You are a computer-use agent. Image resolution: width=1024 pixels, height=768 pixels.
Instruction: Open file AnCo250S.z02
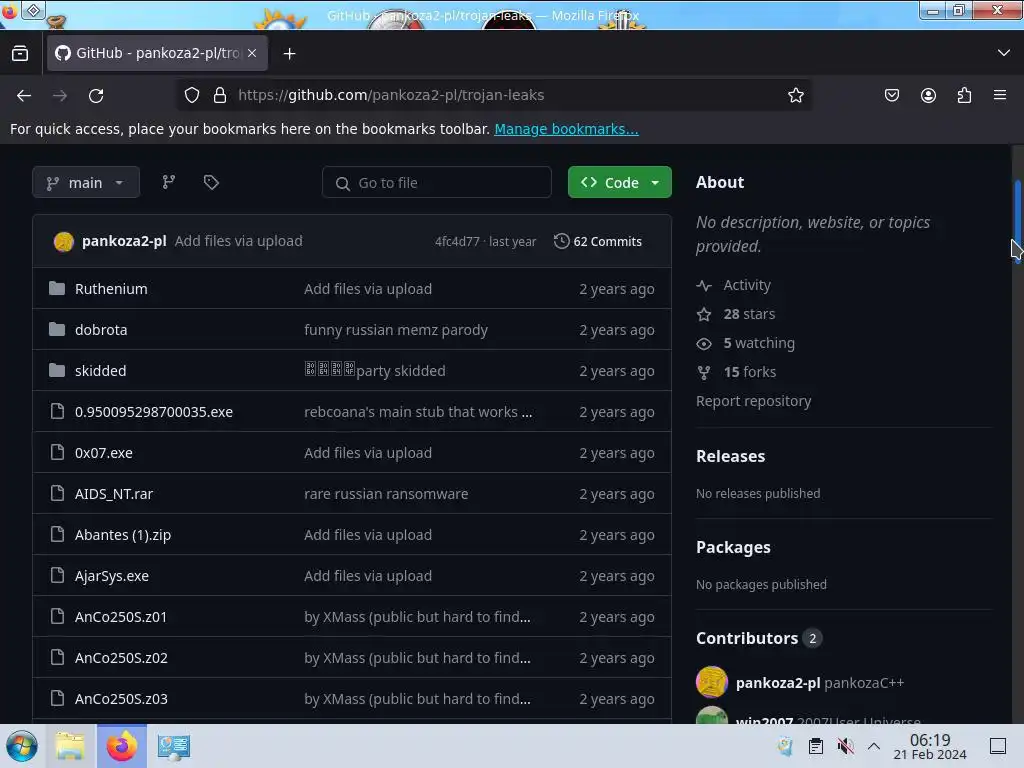click(121, 658)
